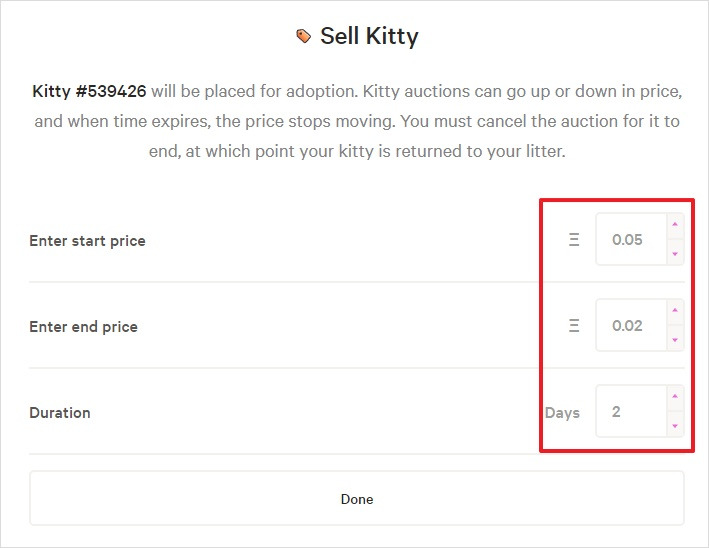Focus the end price field showing 0.02
This screenshot has height=548, width=709.
(631, 325)
